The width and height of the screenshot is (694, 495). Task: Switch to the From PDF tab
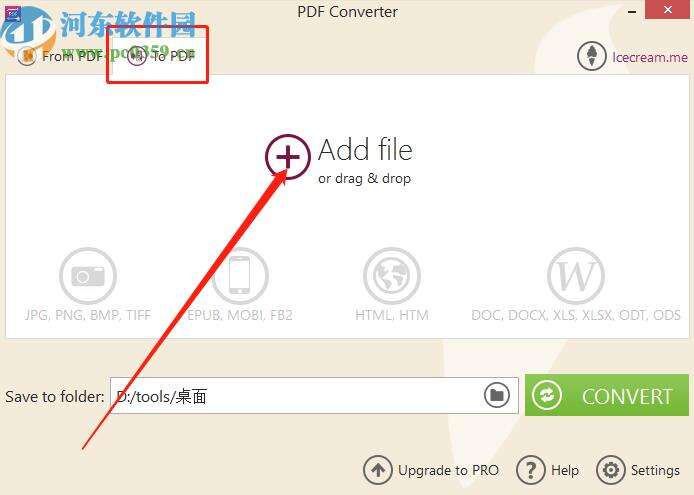[x=60, y=56]
